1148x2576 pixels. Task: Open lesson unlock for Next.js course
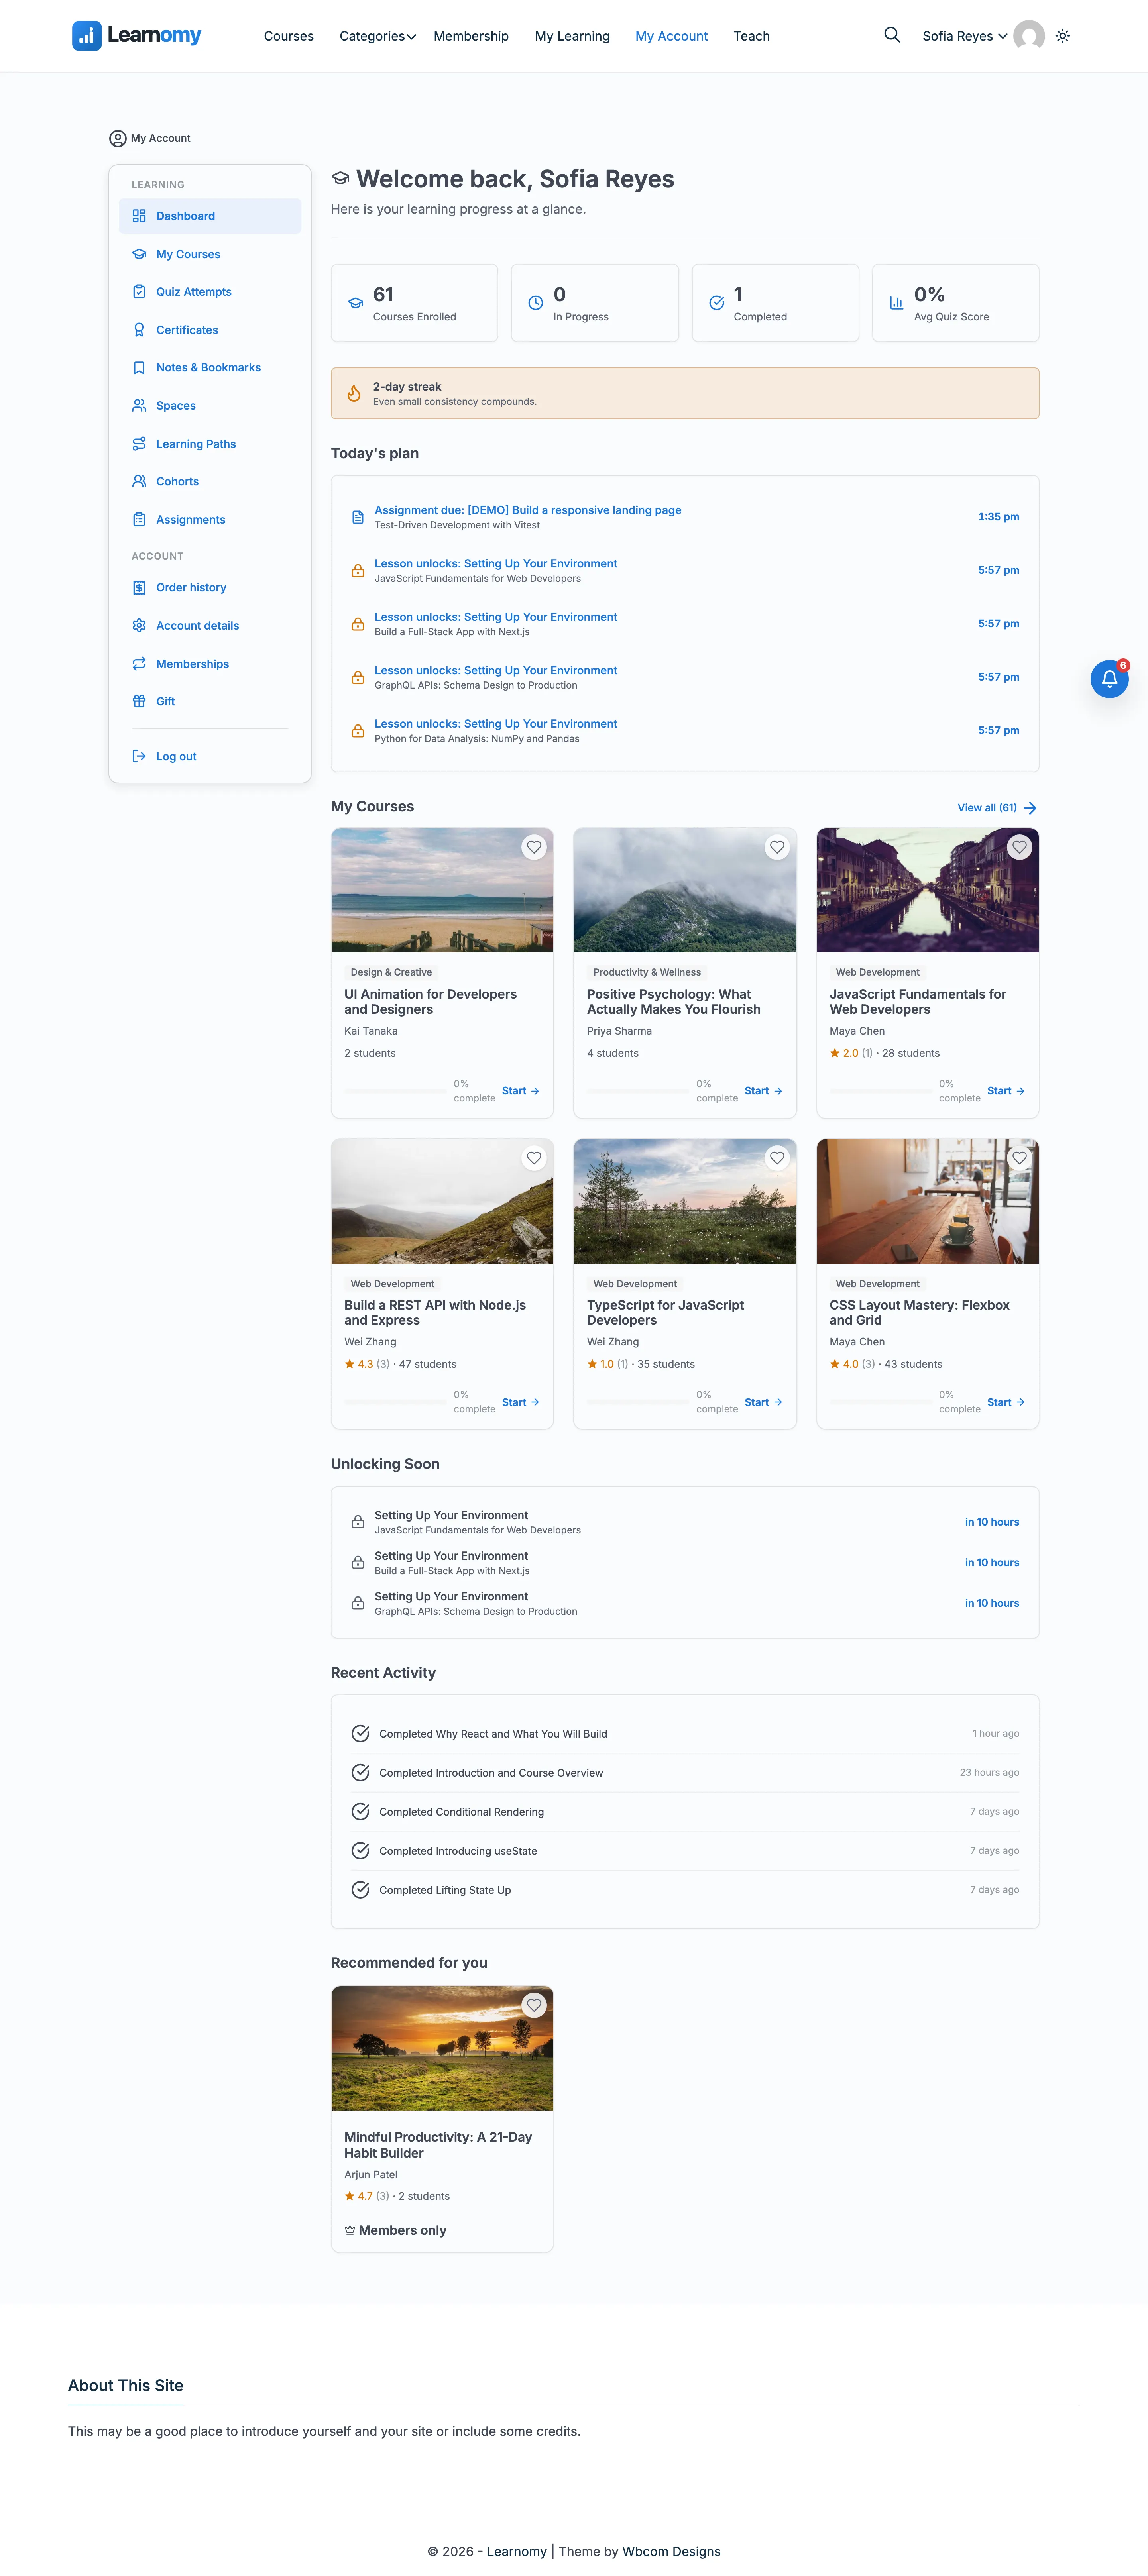coord(496,617)
